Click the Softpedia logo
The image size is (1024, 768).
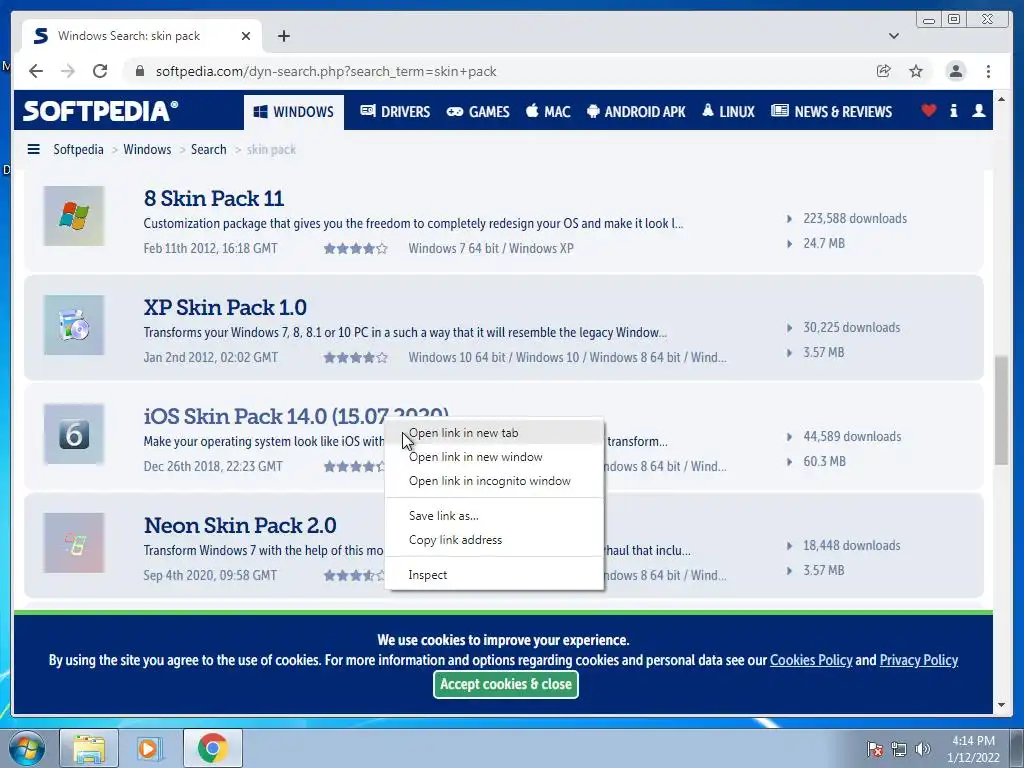click(x=100, y=110)
